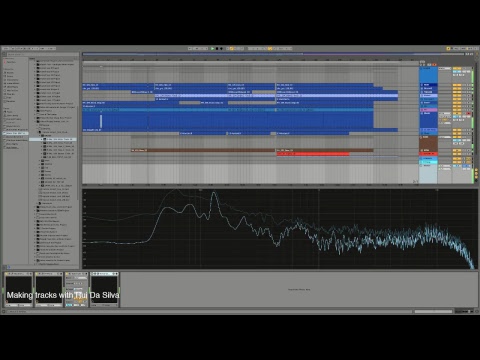
Task: Select the purple track header
Action: pyautogui.click(x=428, y=110)
